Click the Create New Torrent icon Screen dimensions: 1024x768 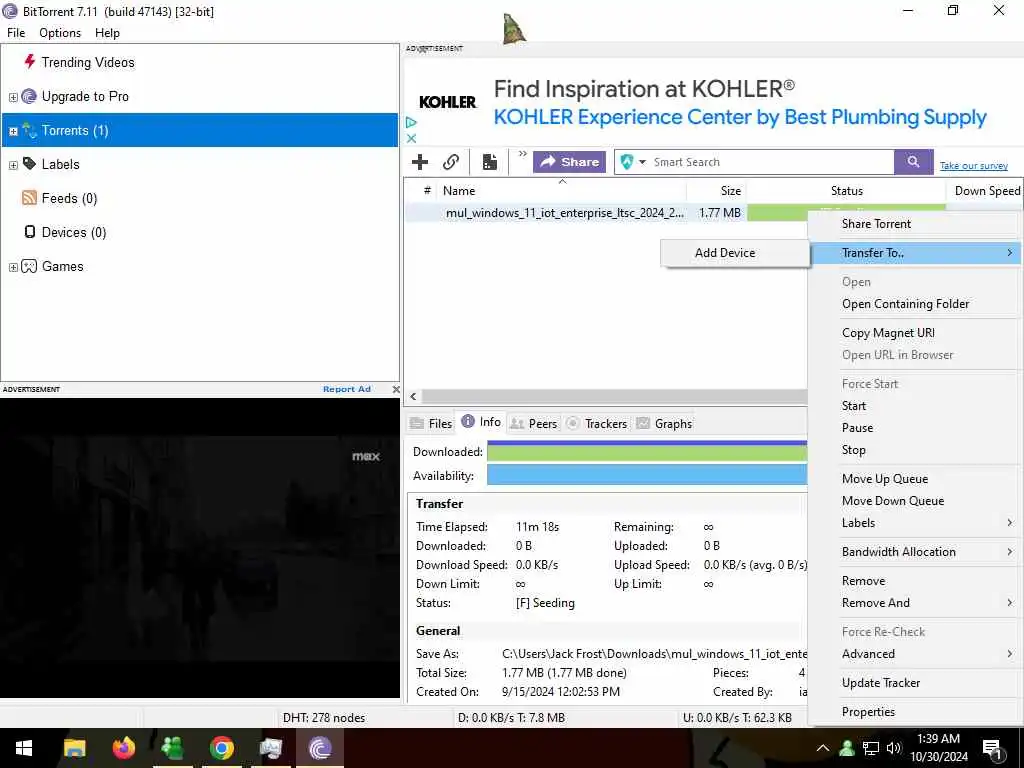[490, 162]
